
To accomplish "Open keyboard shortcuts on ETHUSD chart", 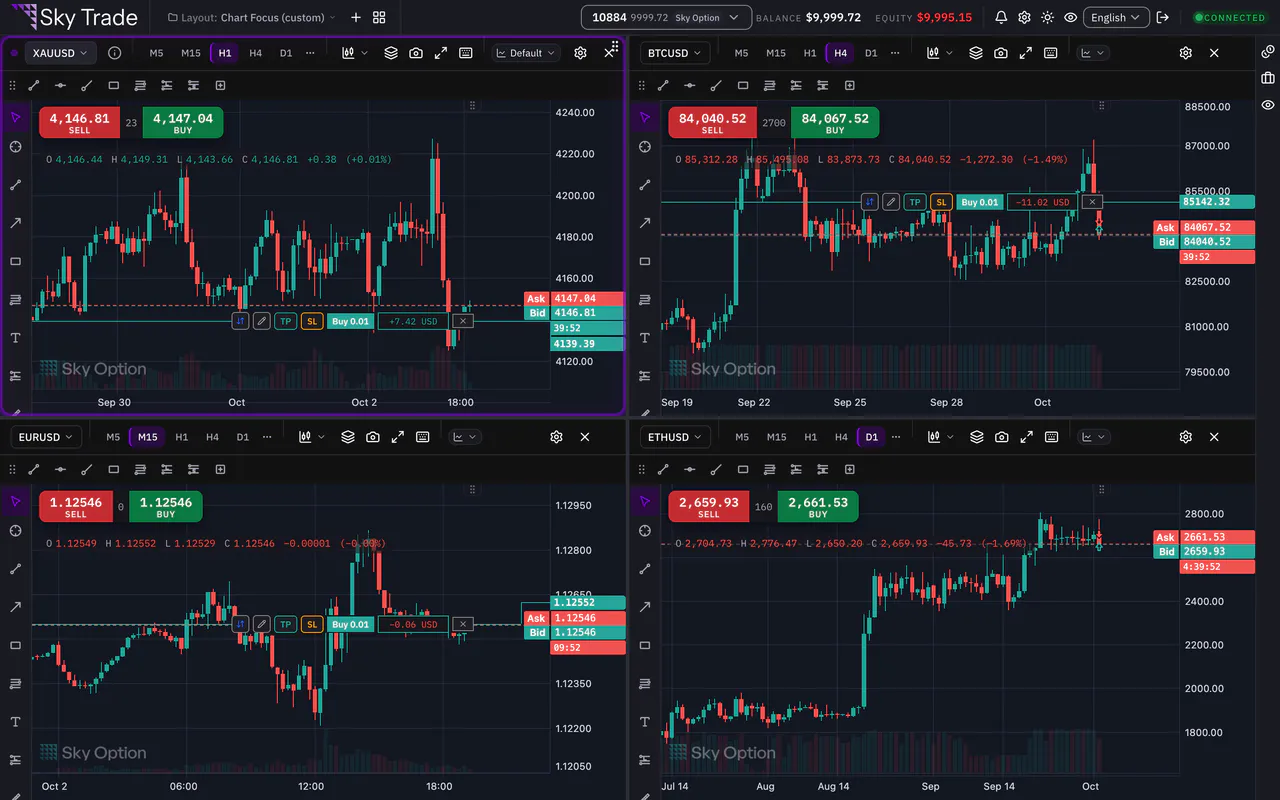I will point(1052,437).
